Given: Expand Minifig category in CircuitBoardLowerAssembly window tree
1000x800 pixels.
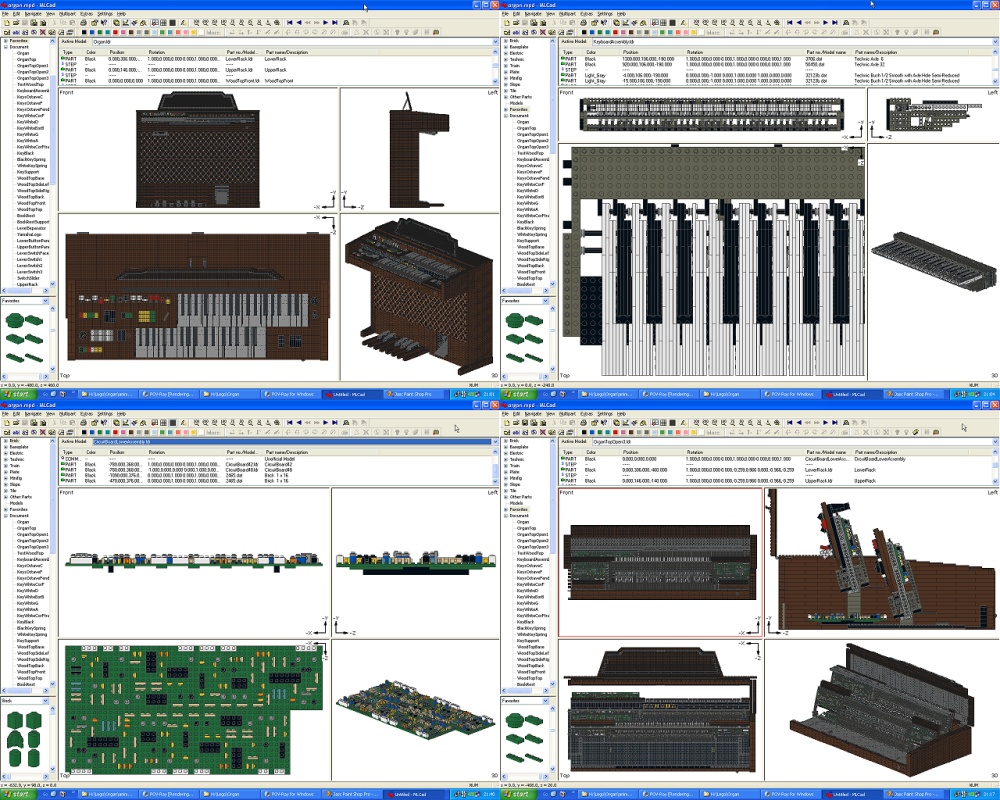Looking at the screenshot, I should [6, 478].
